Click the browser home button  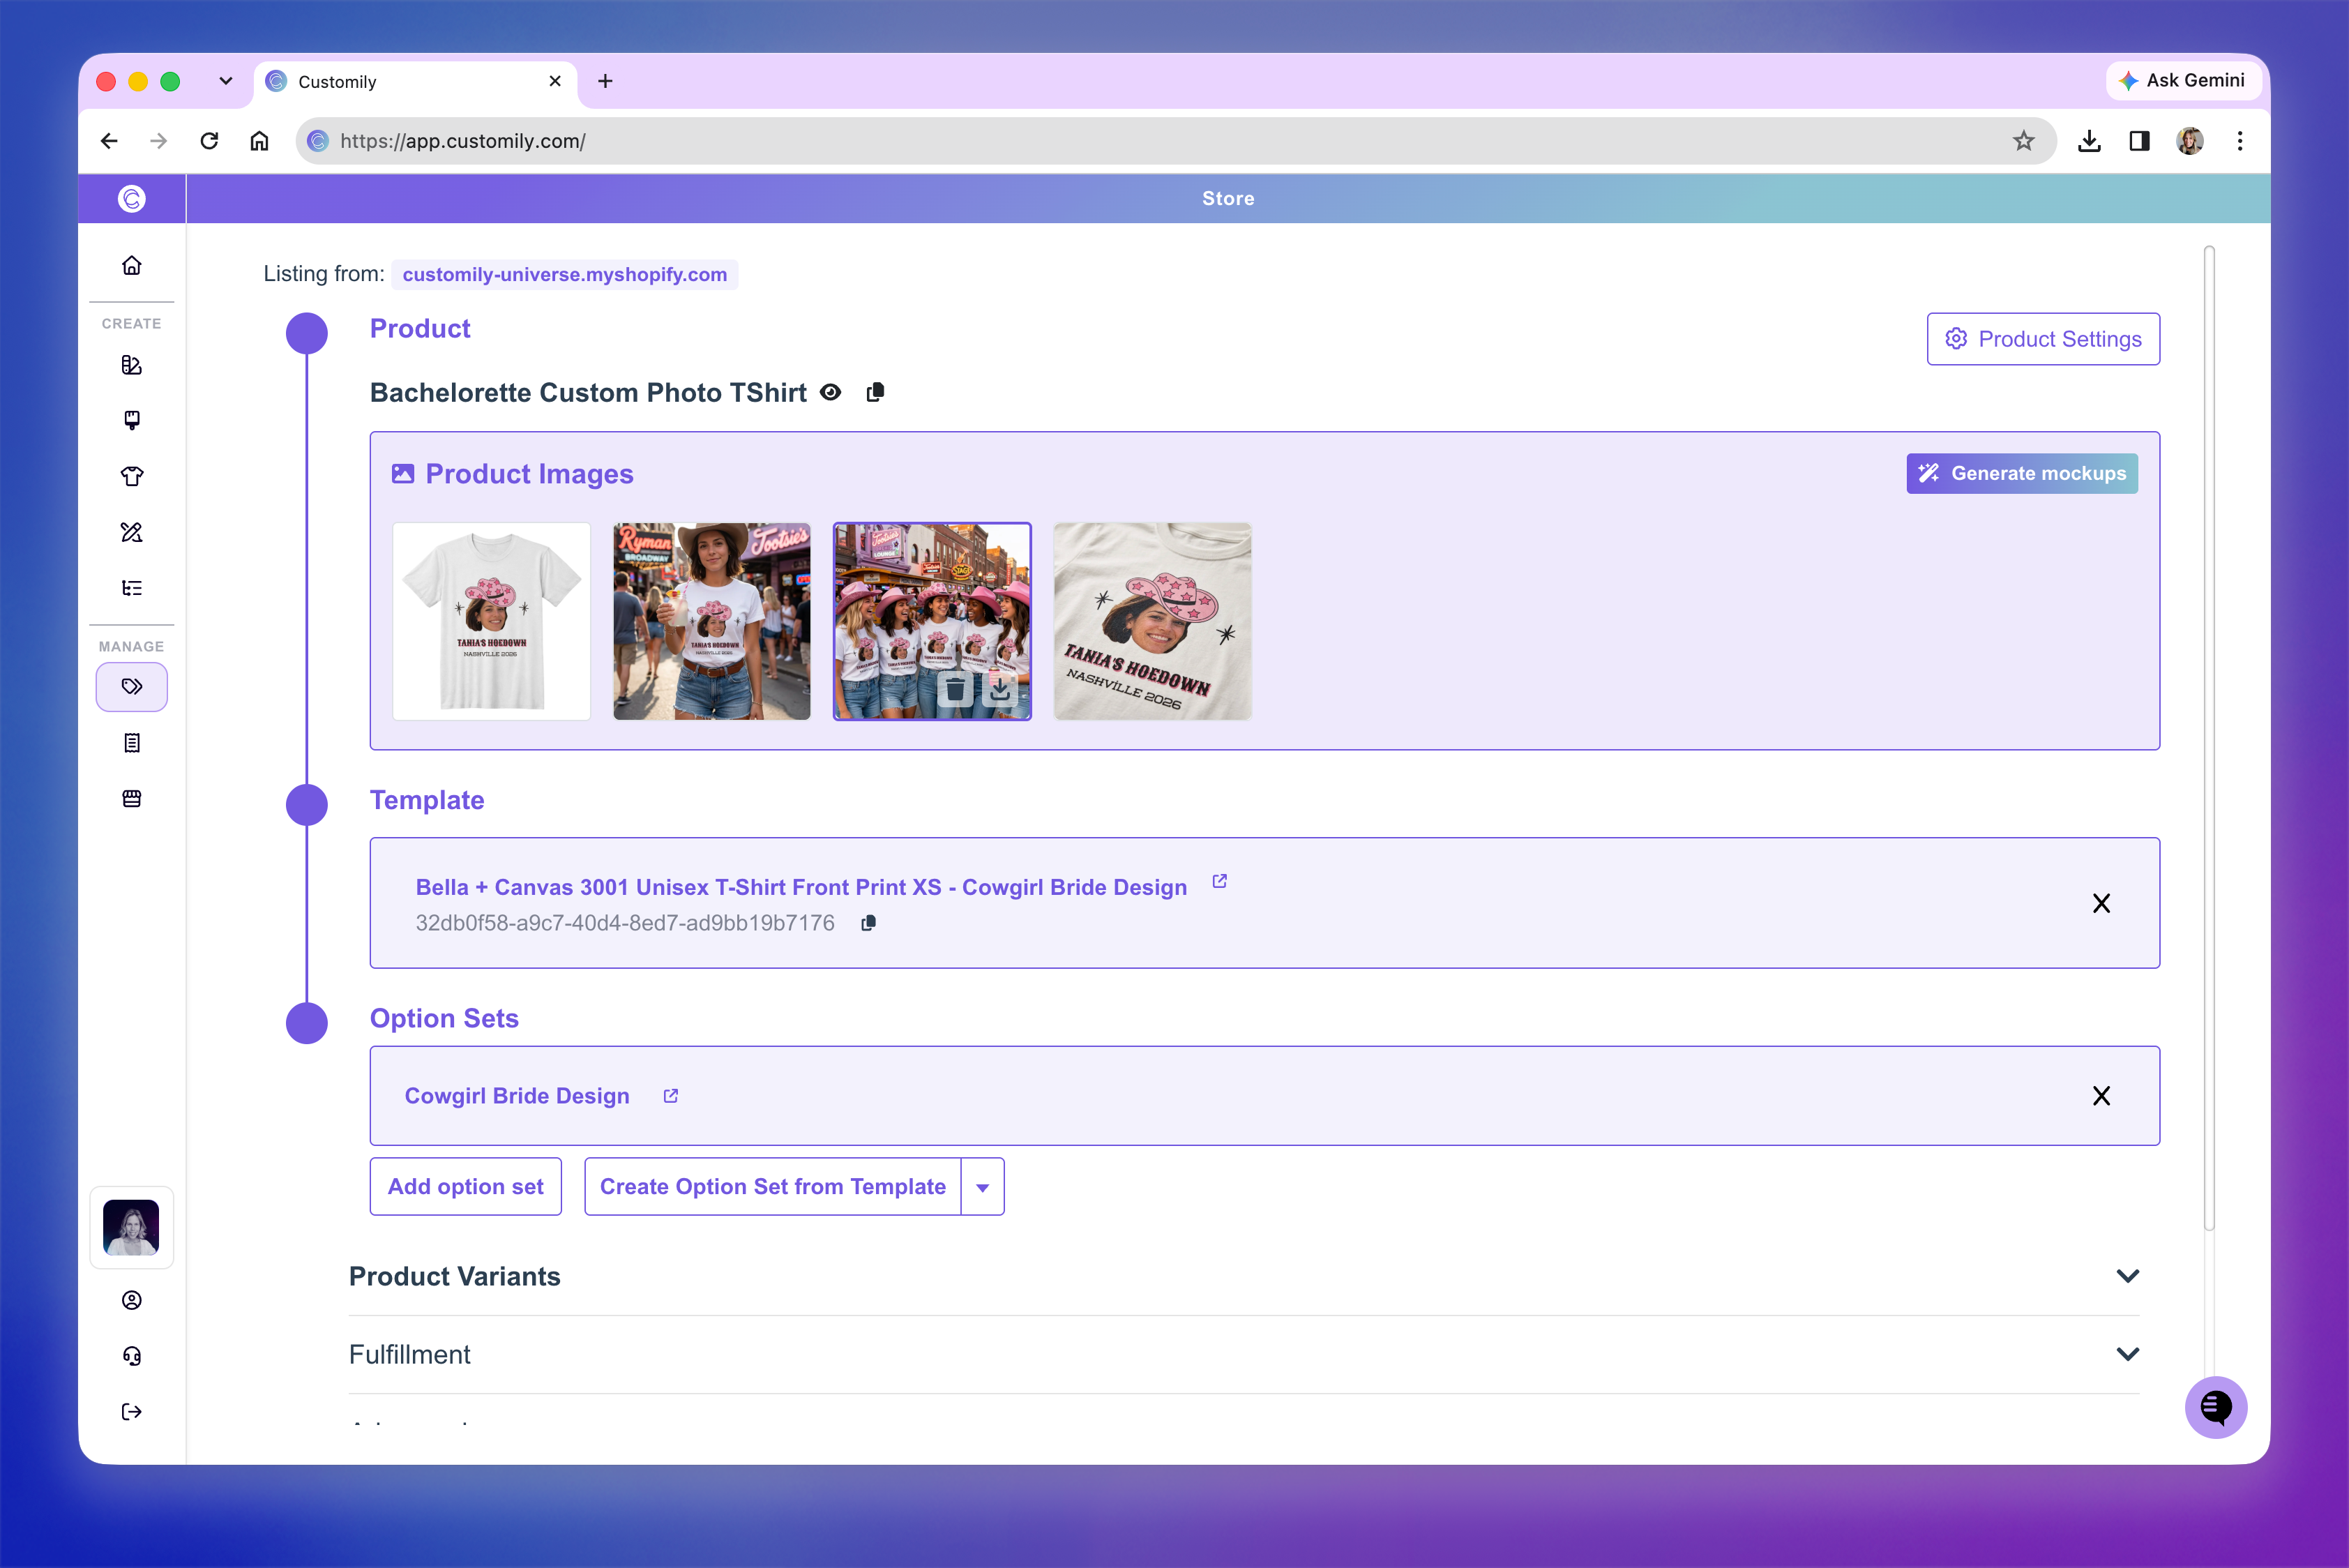click(259, 141)
